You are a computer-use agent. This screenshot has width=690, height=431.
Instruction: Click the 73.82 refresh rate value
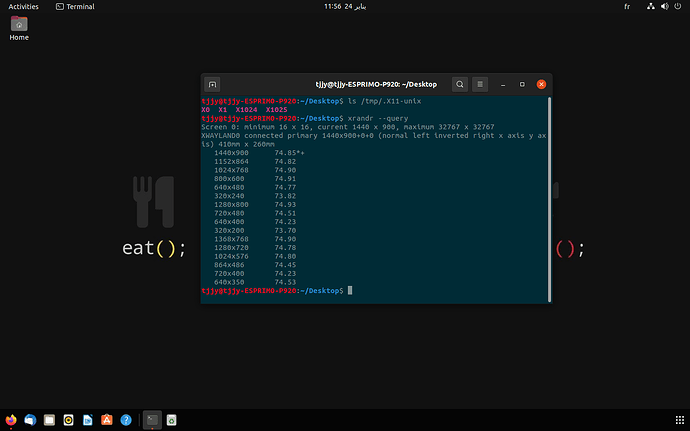(x=285, y=196)
